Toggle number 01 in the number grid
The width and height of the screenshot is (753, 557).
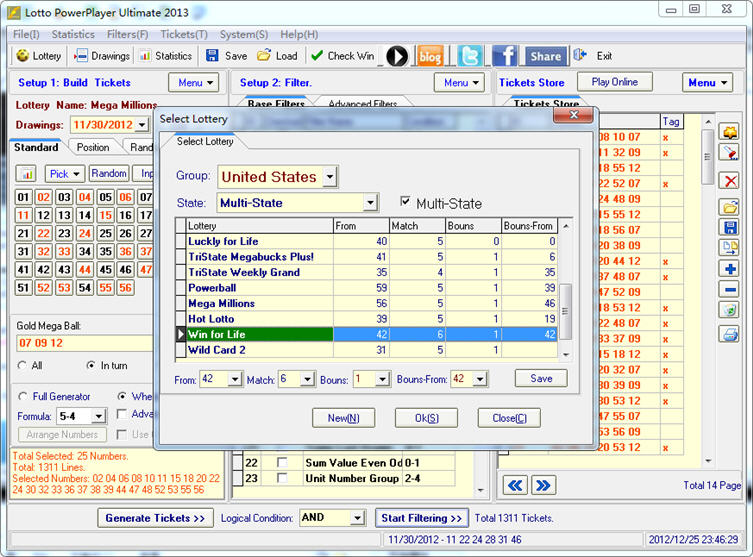[23, 197]
